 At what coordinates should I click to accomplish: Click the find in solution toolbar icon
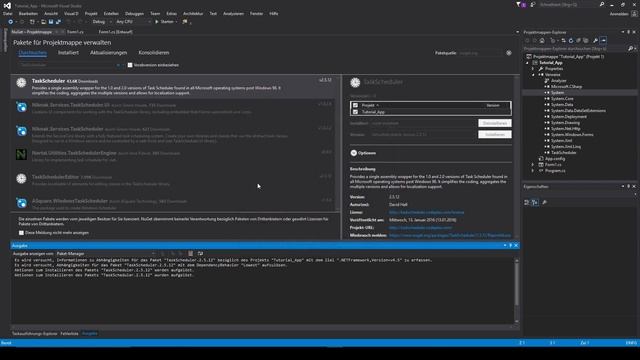(x=185, y=22)
